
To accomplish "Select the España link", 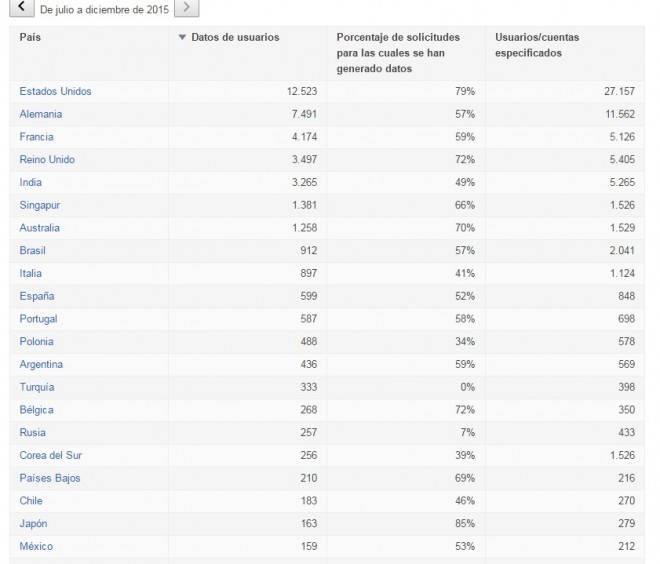I will coord(37,296).
